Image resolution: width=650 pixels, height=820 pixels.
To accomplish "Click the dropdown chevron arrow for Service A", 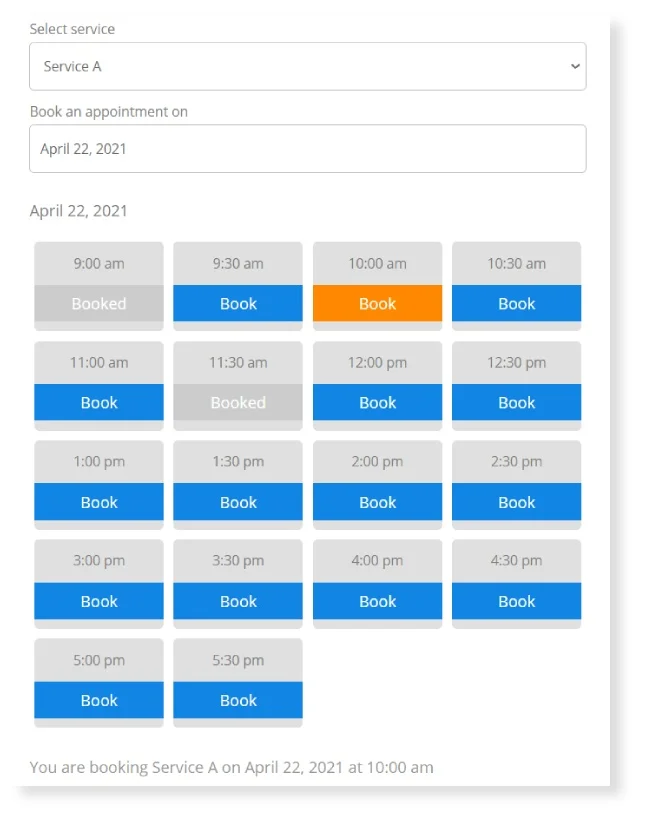I will coord(575,66).
